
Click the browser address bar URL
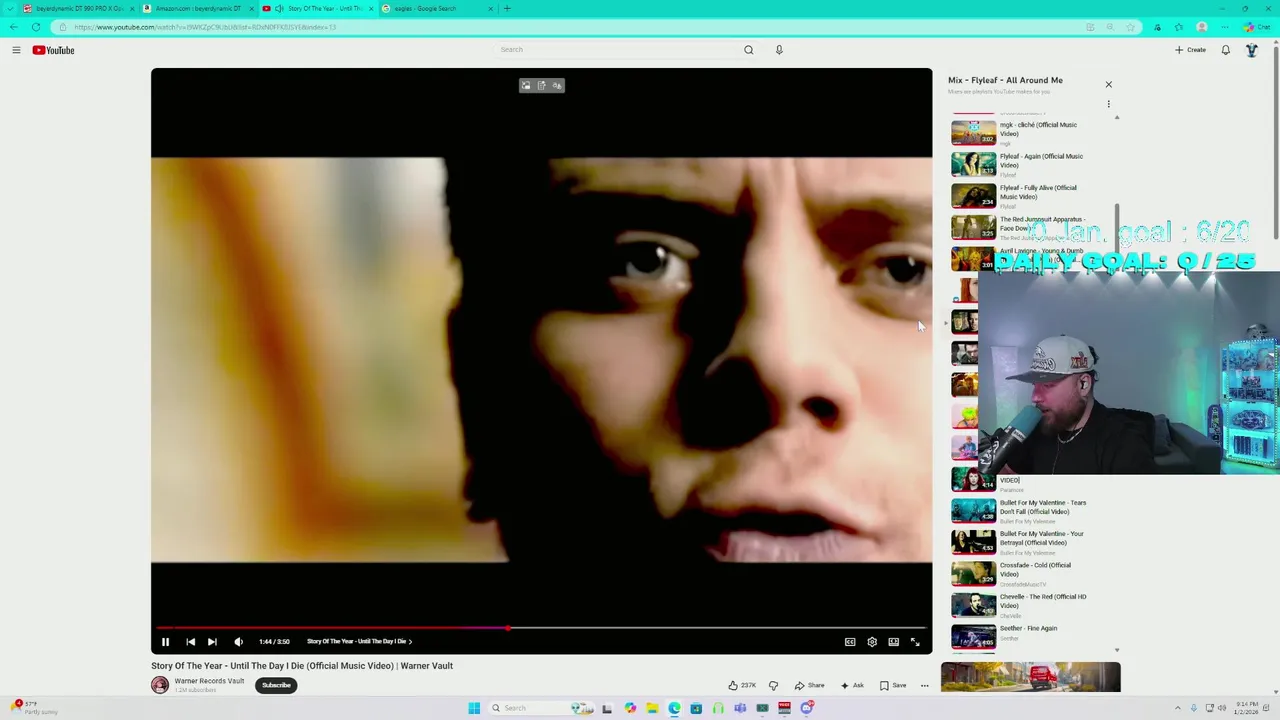pos(205,27)
